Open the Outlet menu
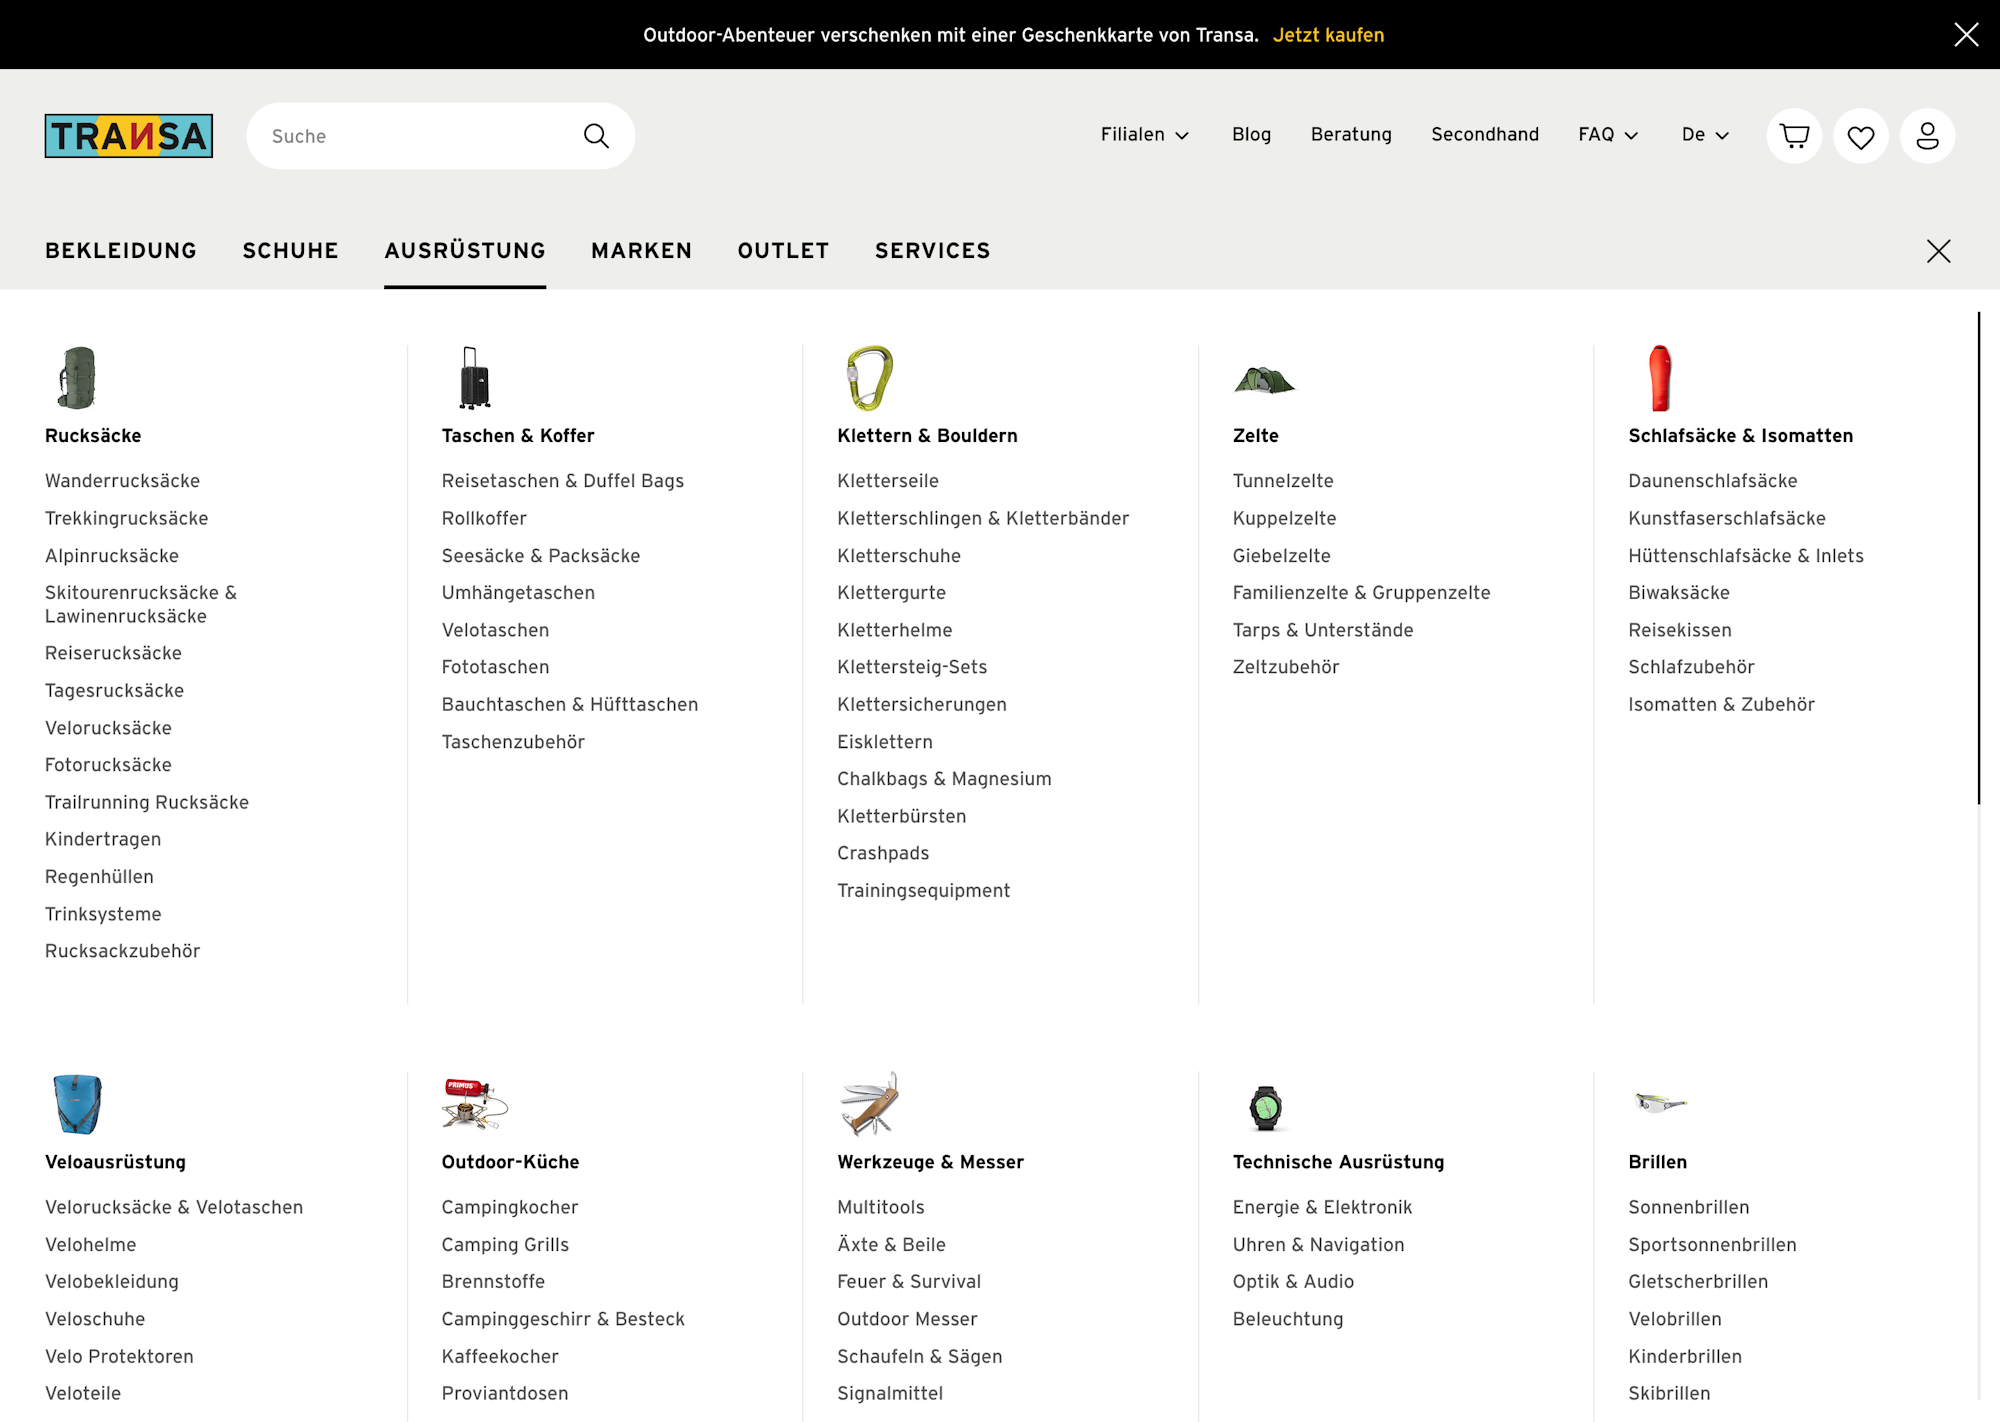Viewport: 2000px width, 1422px height. click(784, 251)
